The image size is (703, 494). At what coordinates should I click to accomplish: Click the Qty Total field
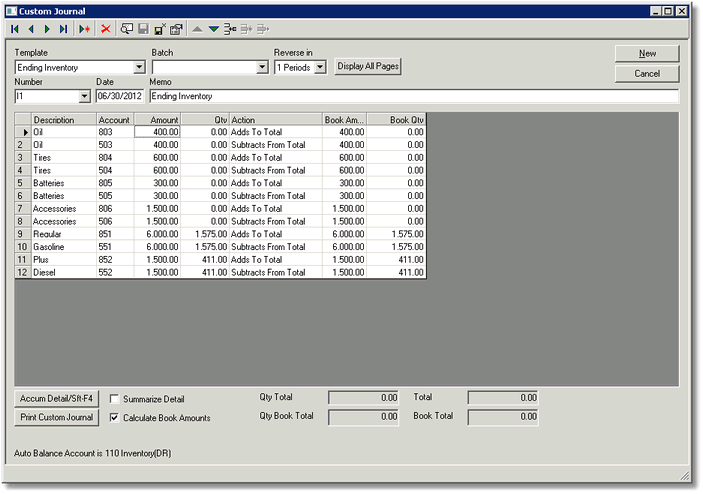[x=363, y=398]
